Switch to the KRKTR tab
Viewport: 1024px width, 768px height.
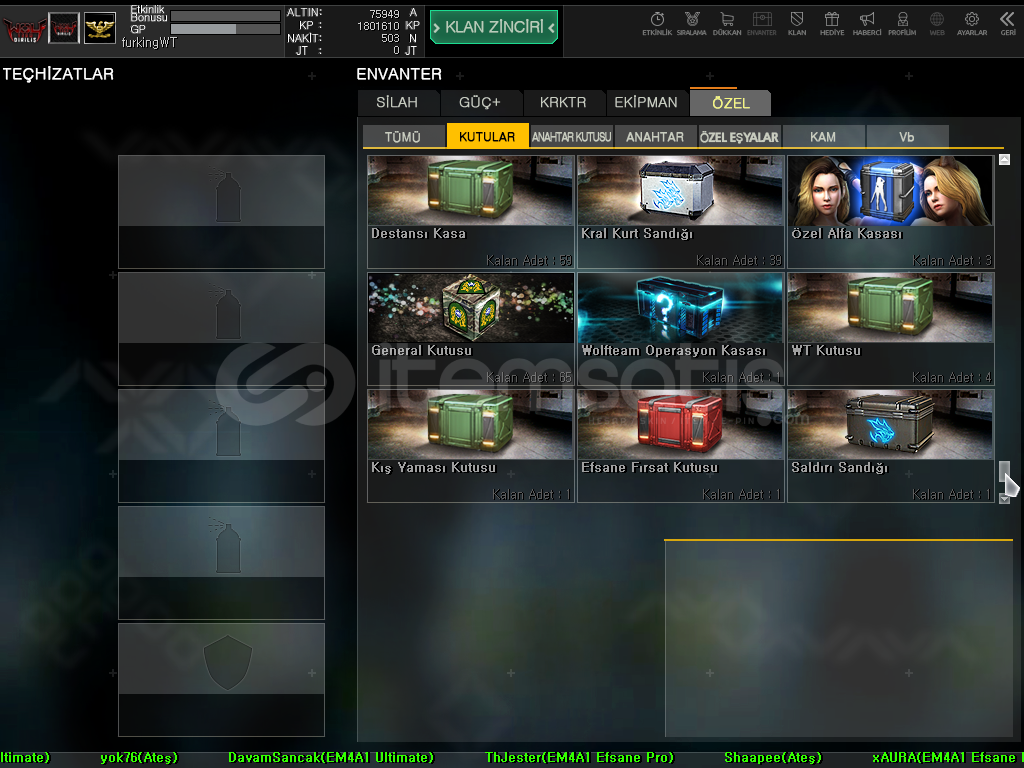tap(563, 103)
